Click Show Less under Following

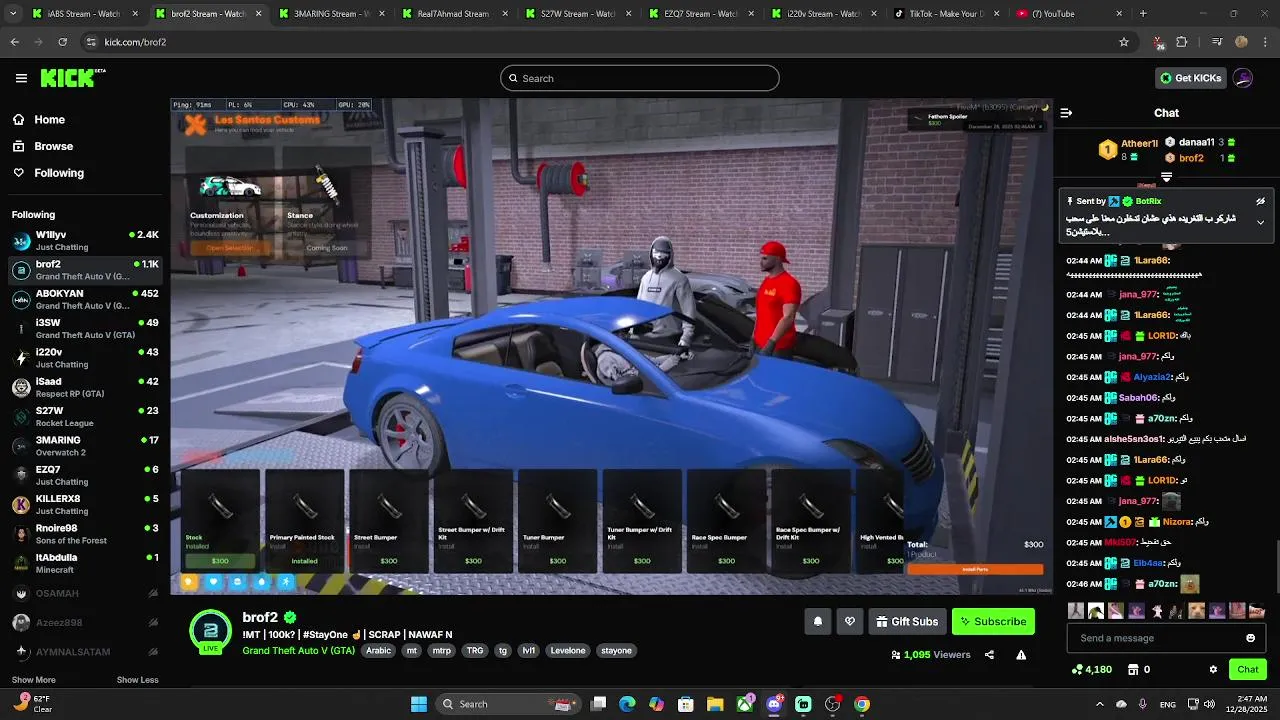click(137, 680)
